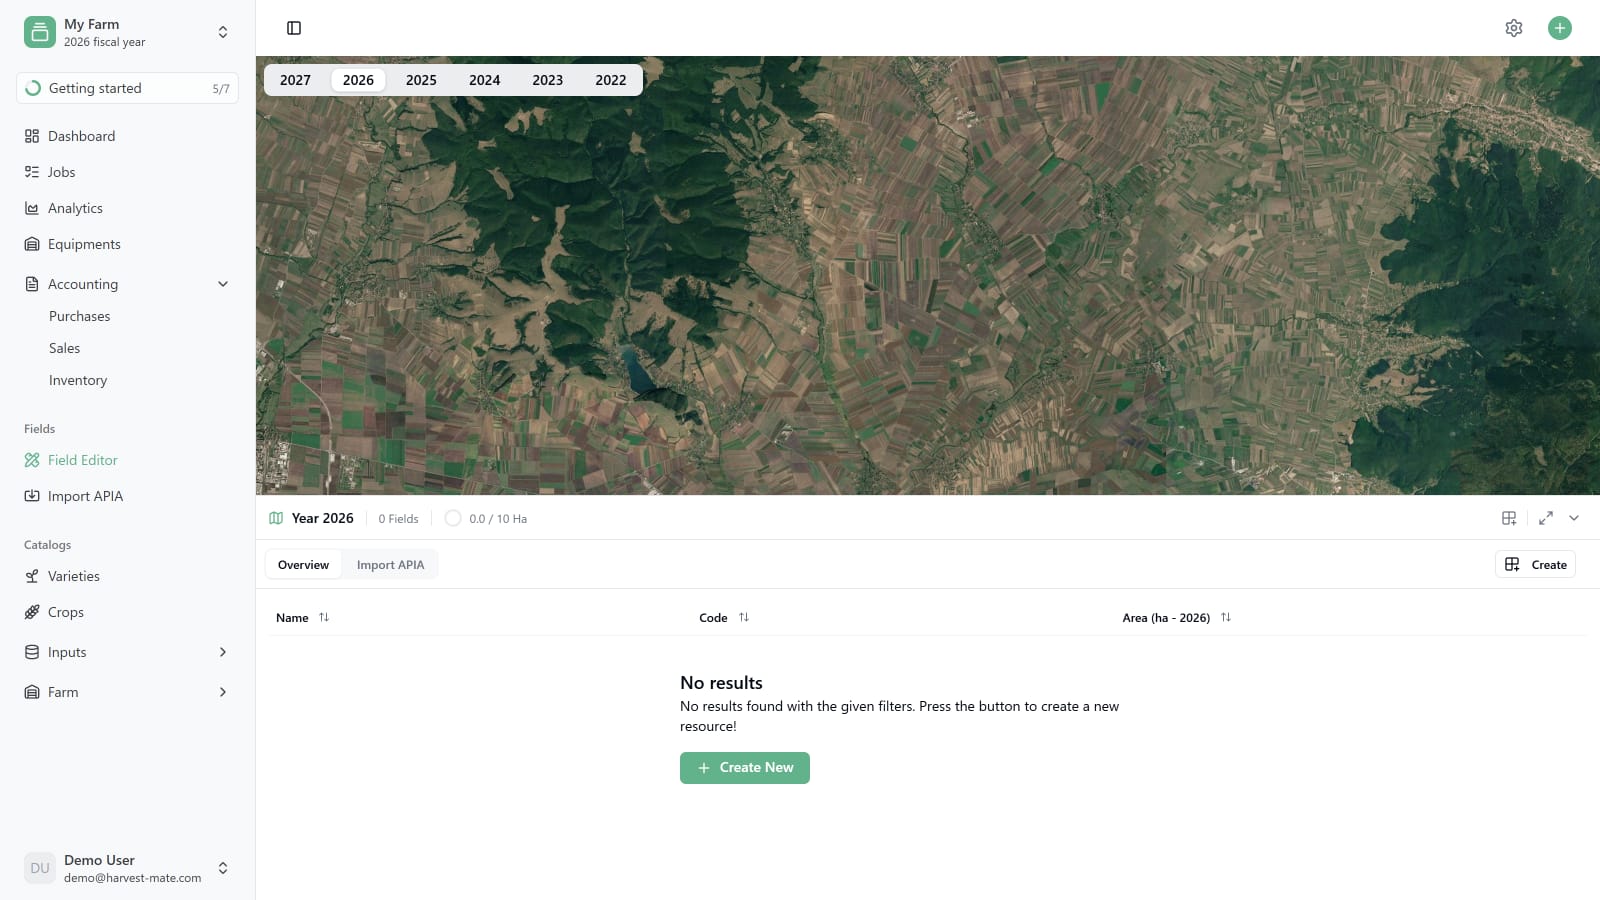Click the Create New button
The height and width of the screenshot is (900, 1600).
tap(745, 768)
